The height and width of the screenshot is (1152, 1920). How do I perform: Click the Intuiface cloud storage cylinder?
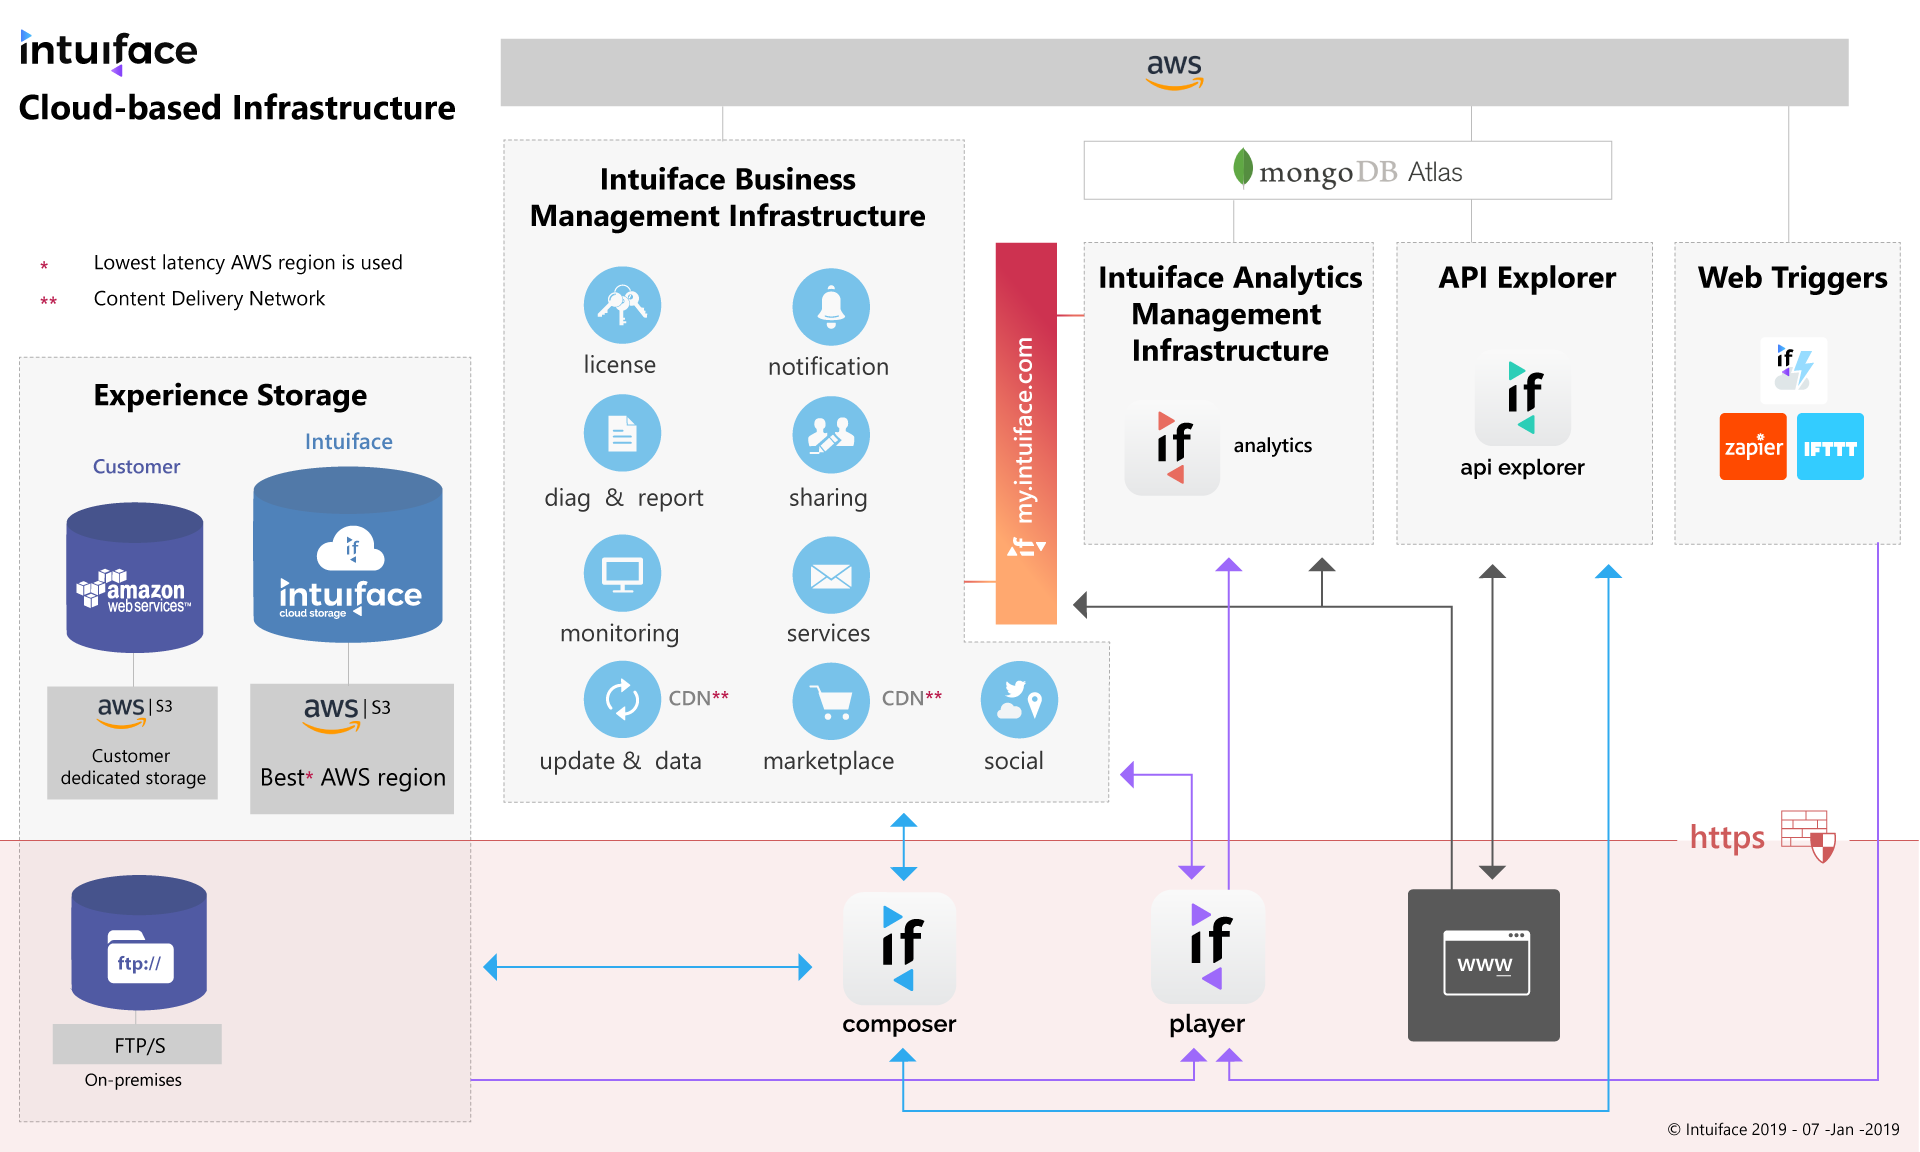click(348, 555)
